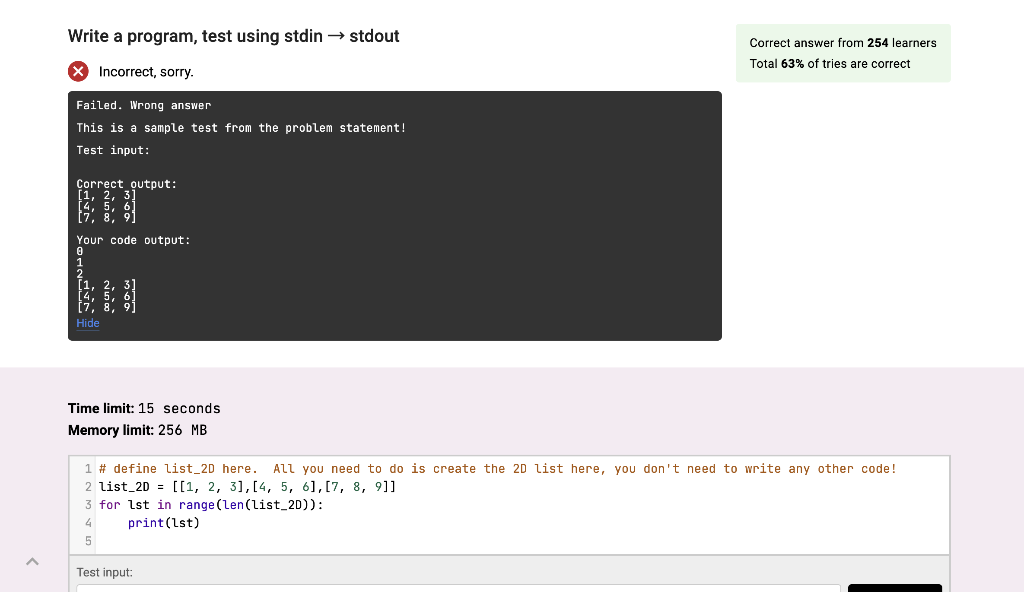Click the 'Memory limit: 256 MB' text
The image size is (1024, 592).
pos(138,430)
